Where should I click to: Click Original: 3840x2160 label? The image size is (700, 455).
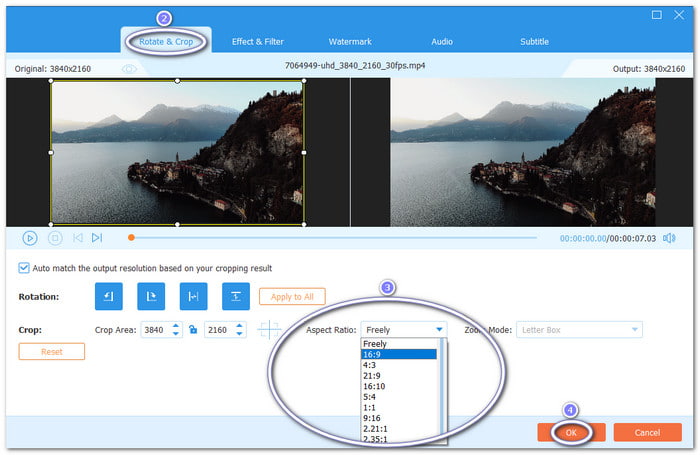(x=53, y=69)
